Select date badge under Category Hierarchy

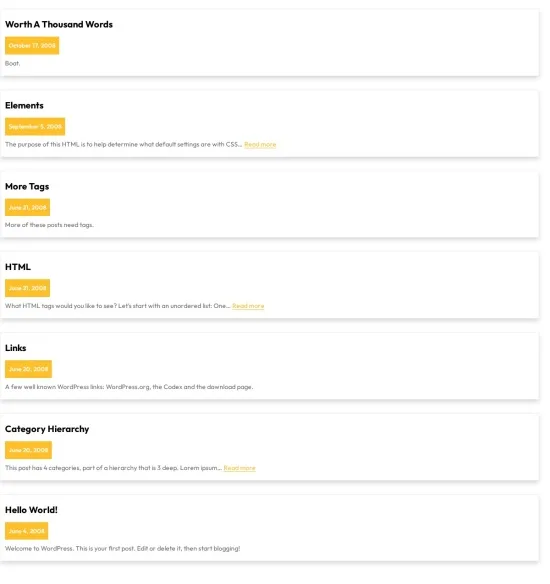(28, 450)
